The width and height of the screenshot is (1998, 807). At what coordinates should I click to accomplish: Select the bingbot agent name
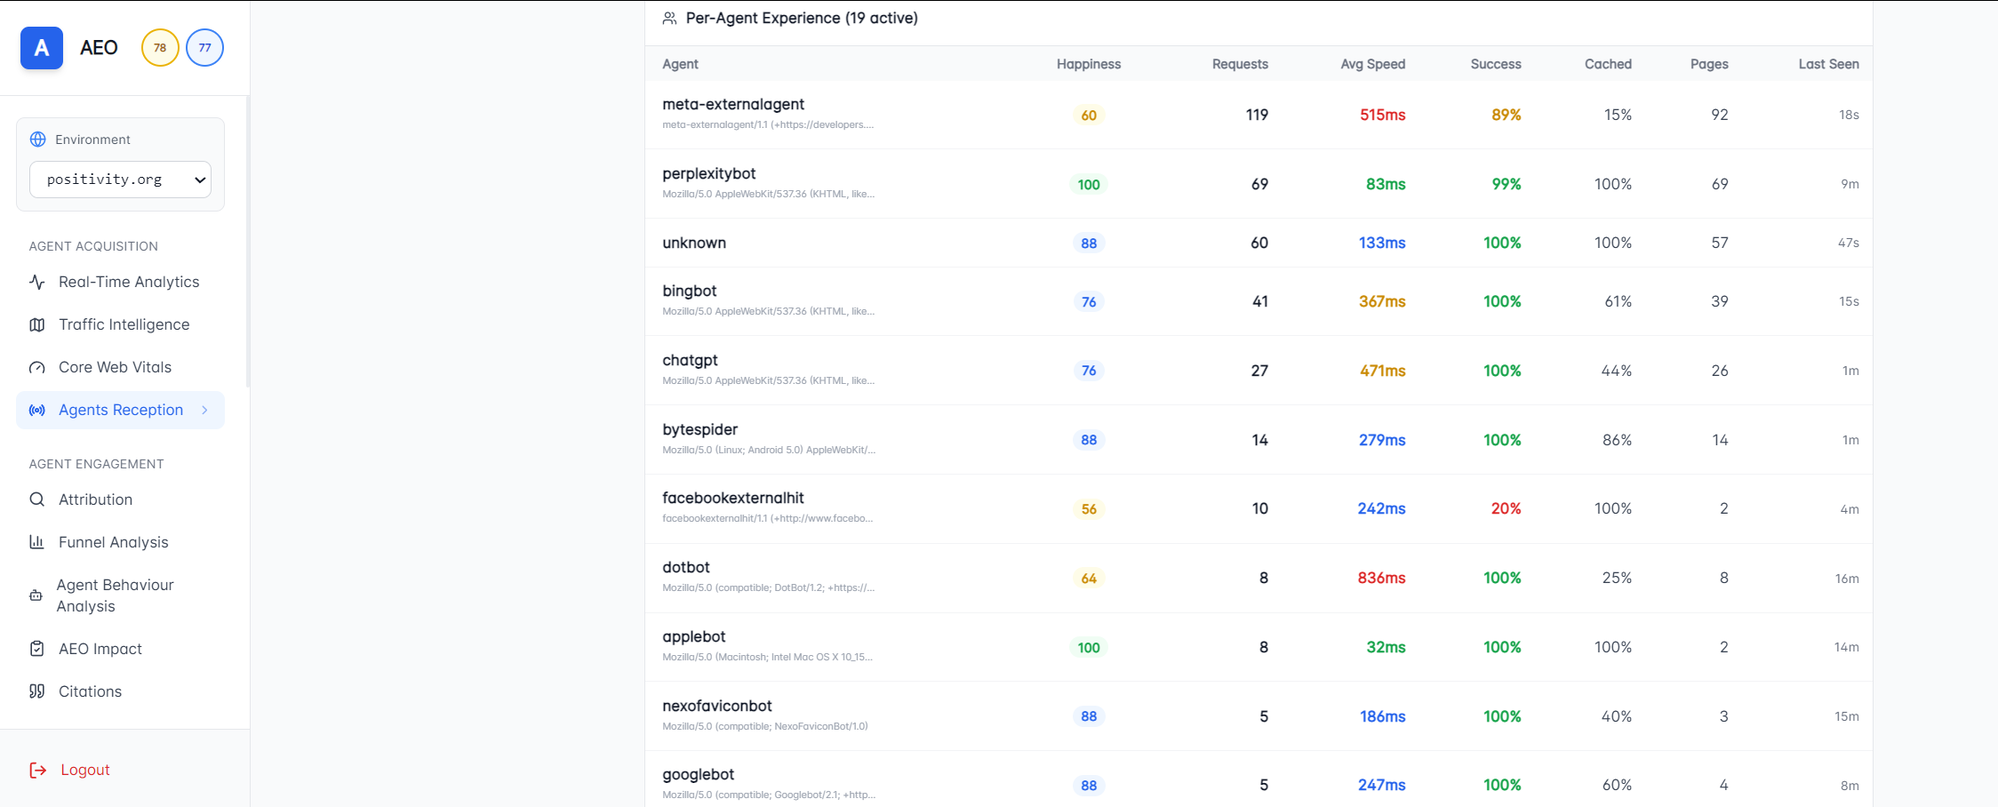click(x=689, y=291)
